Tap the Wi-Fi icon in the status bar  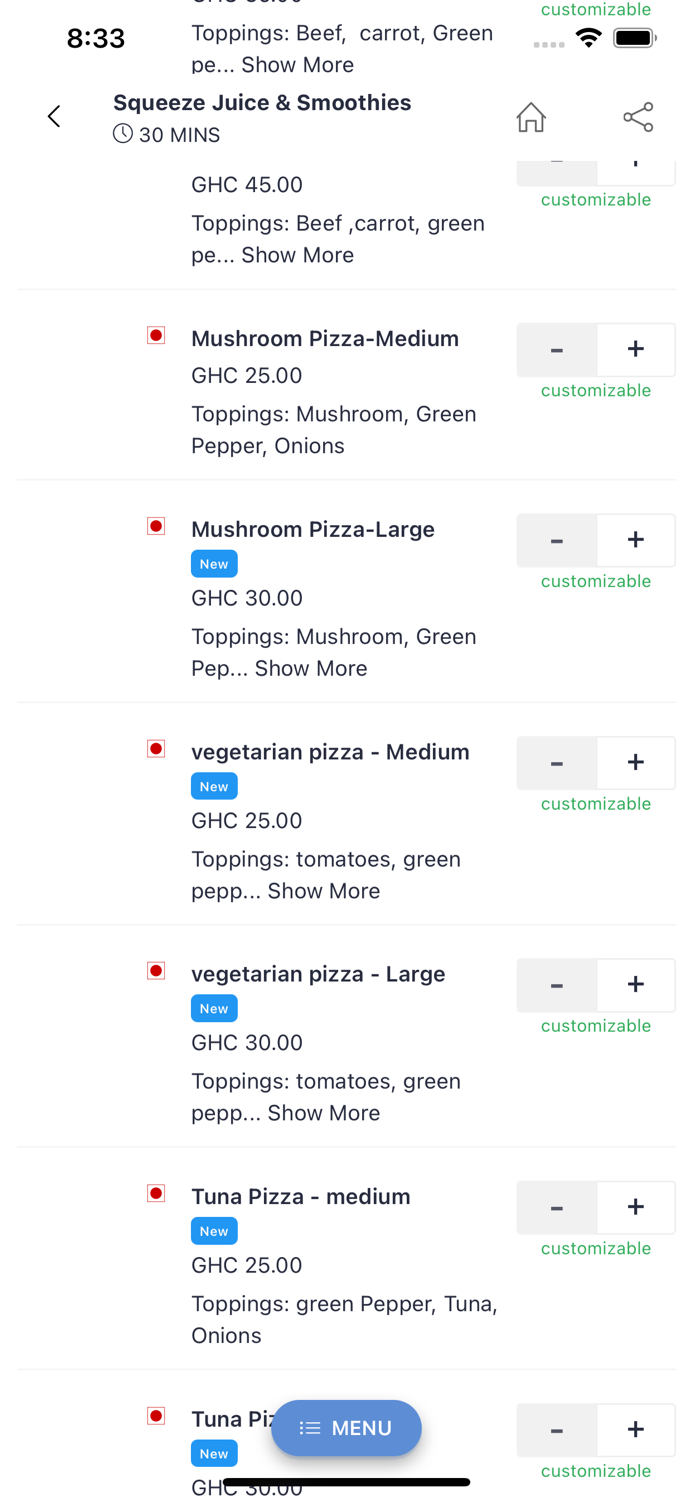(588, 37)
